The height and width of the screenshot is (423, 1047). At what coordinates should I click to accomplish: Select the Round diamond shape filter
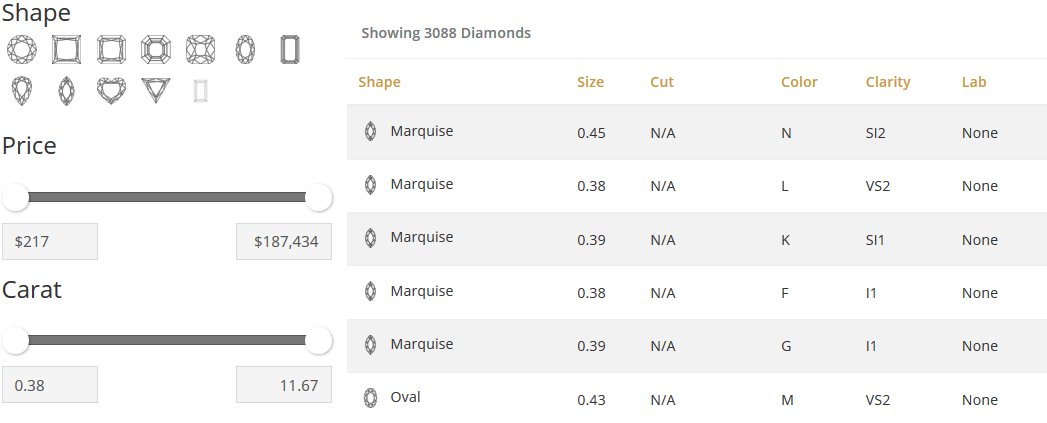tap(22, 49)
